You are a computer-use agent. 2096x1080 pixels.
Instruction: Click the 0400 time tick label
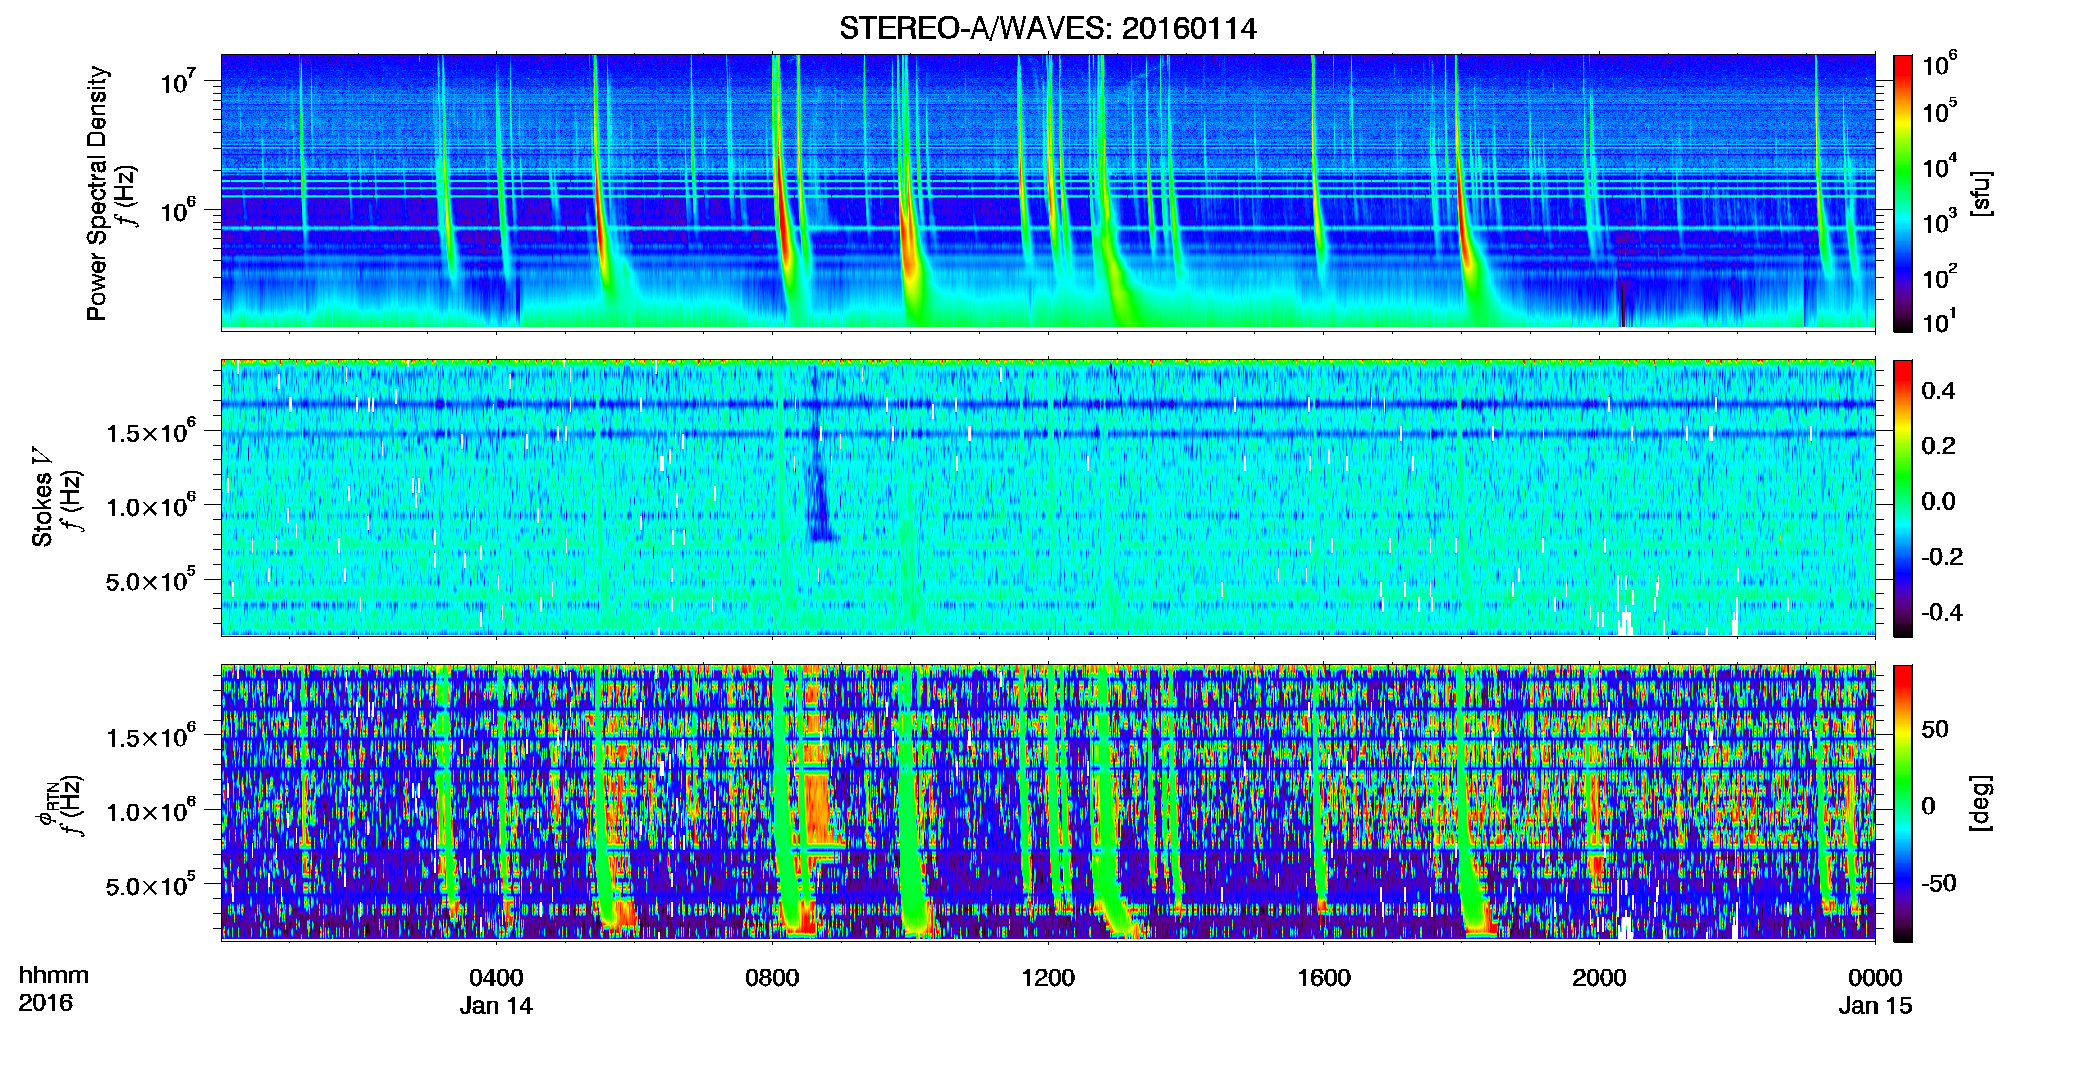coord(496,977)
